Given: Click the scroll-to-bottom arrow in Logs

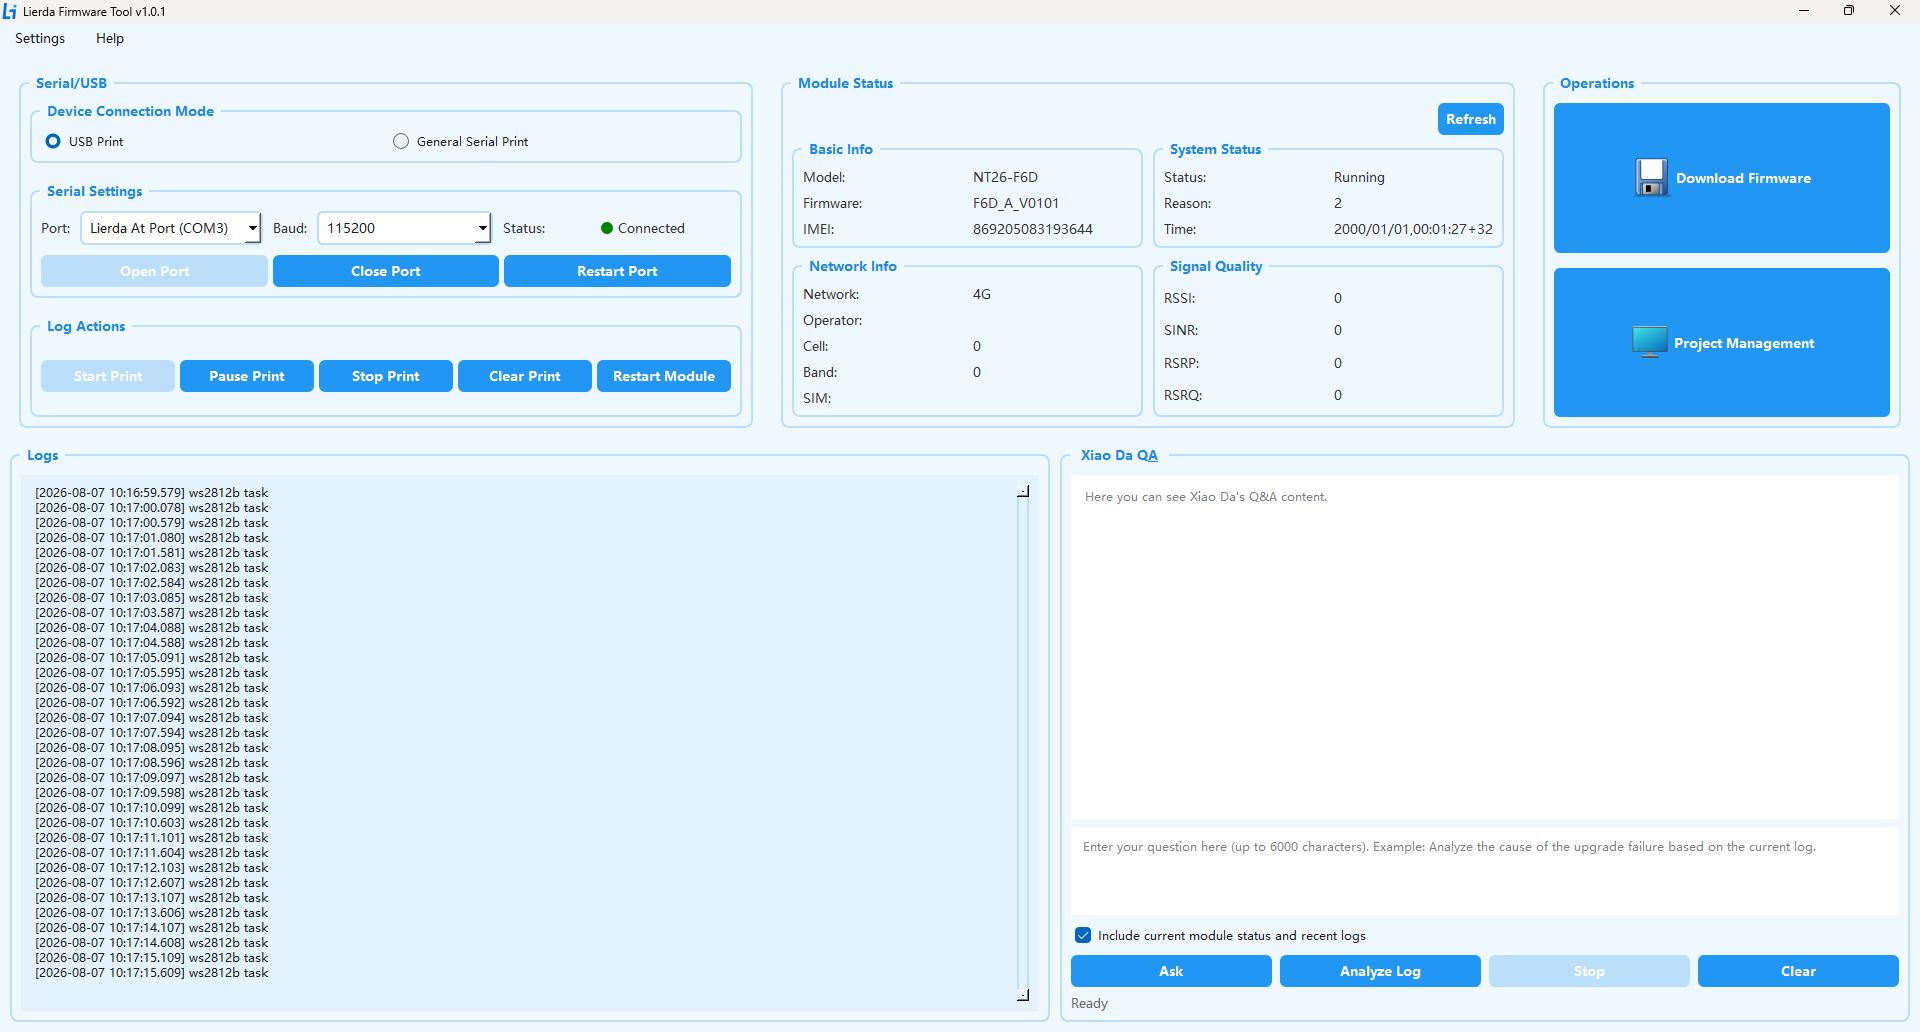Looking at the screenshot, I should pyautogui.click(x=1023, y=995).
